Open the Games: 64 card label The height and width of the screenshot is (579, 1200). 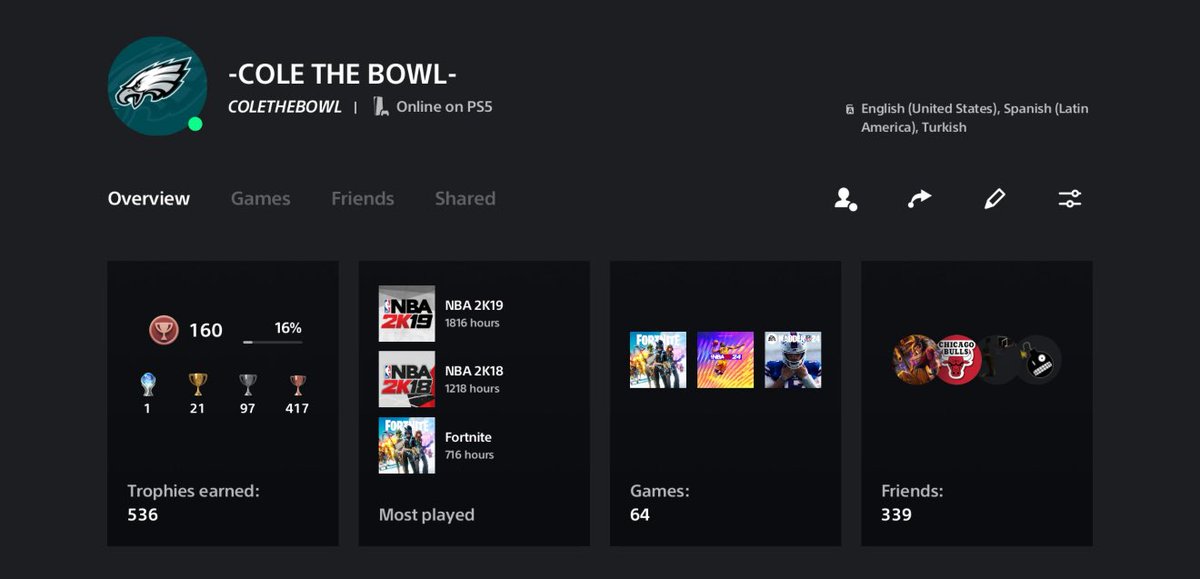(x=659, y=502)
